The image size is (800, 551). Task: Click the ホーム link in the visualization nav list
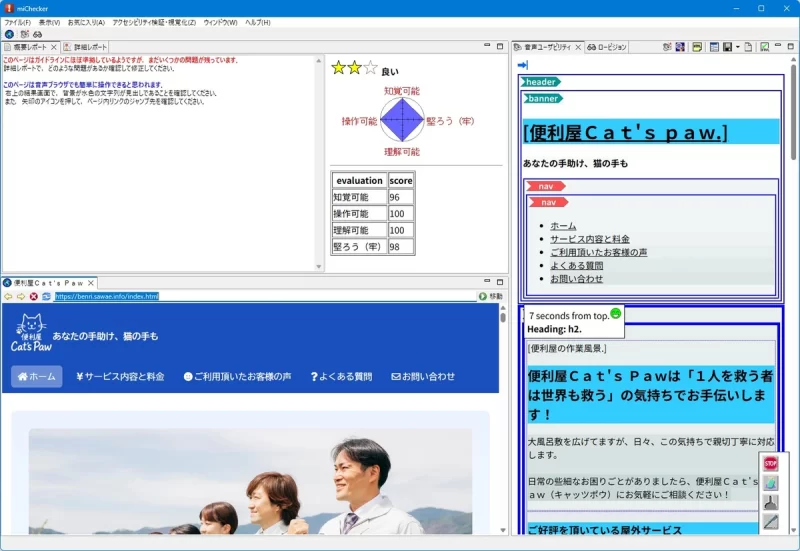[x=563, y=226]
